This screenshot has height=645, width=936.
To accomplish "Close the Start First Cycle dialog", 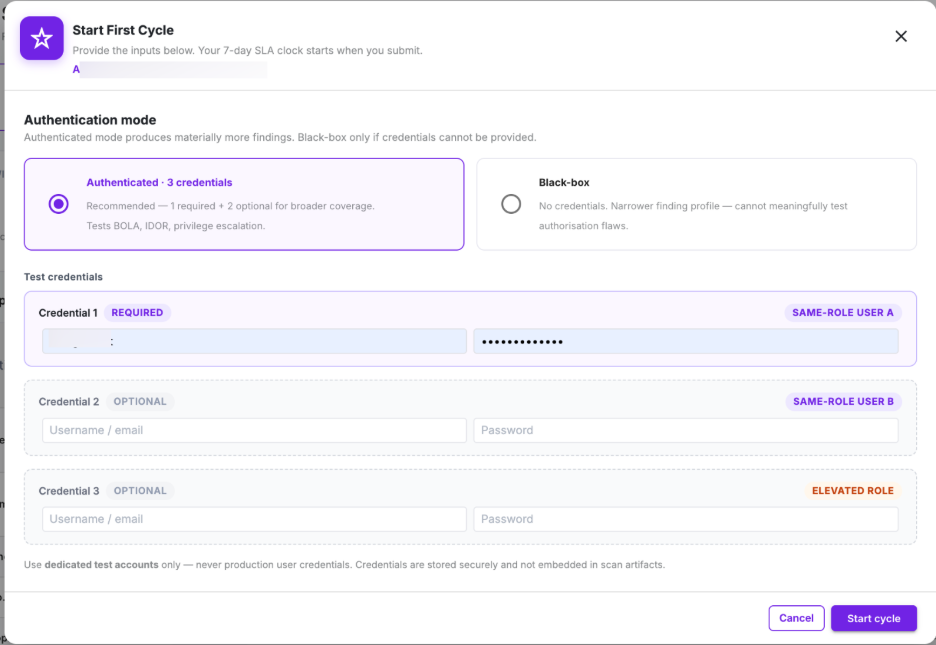I will point(901,36).
